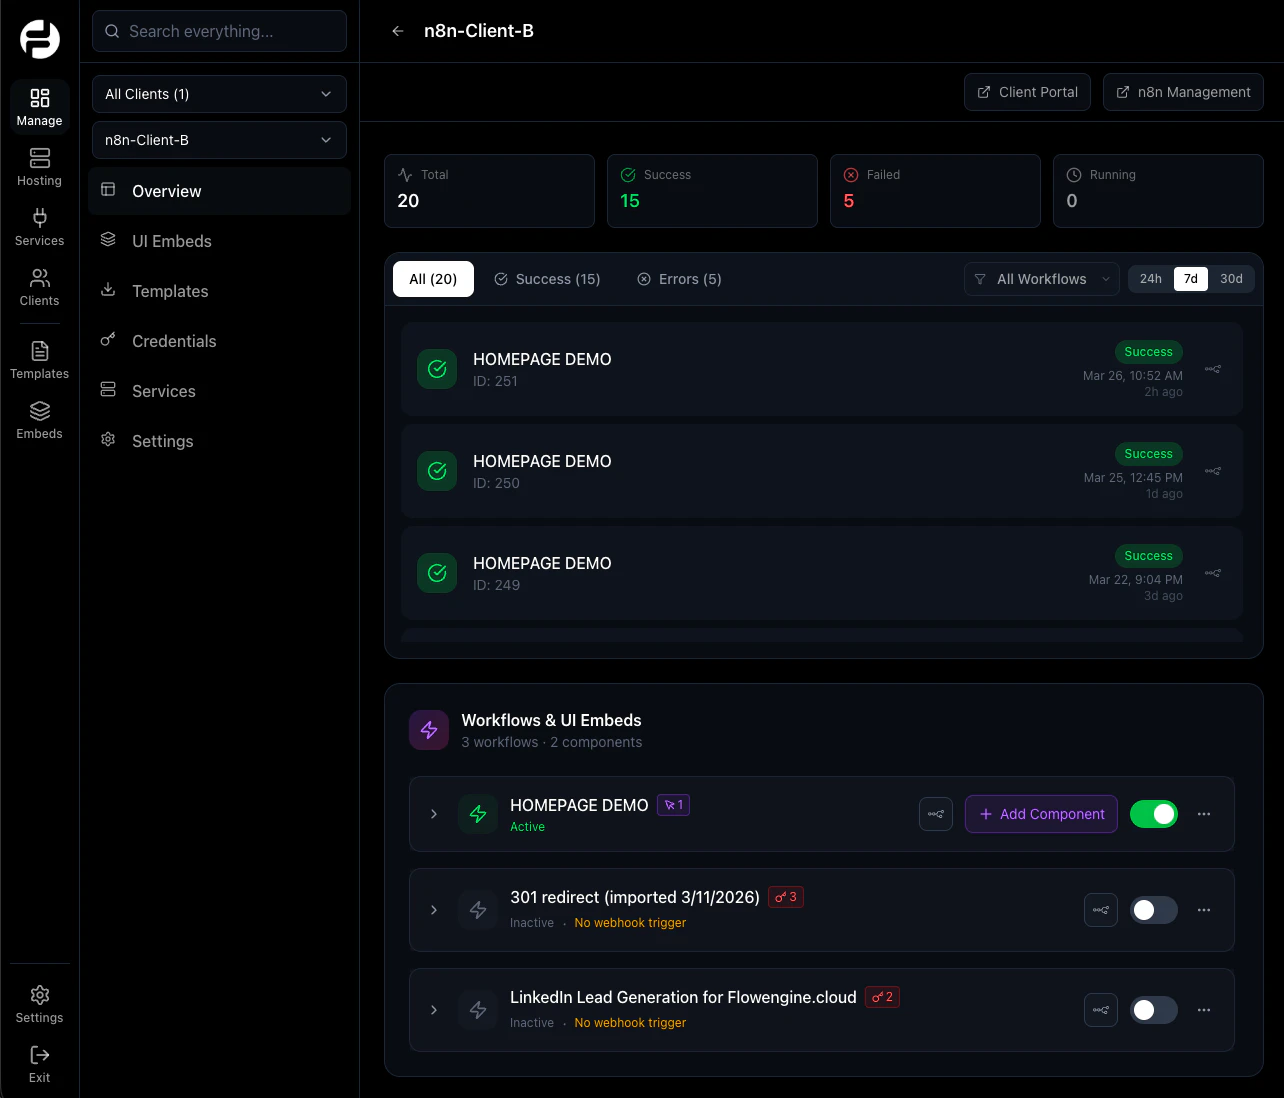1284x1098 pixels.
Task: Click the Flowengine logo at the top left
Action: point(39,39)
